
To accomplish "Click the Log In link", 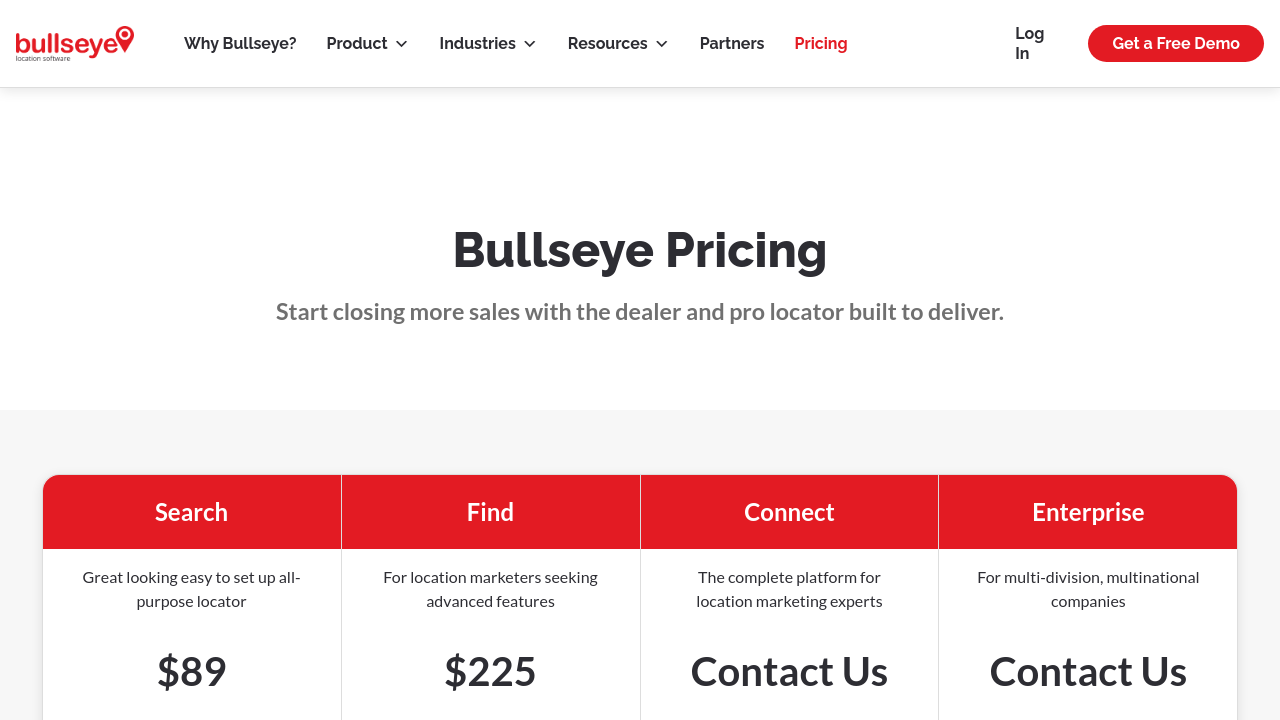I will pyautogui.click(x=1029, y=44).
